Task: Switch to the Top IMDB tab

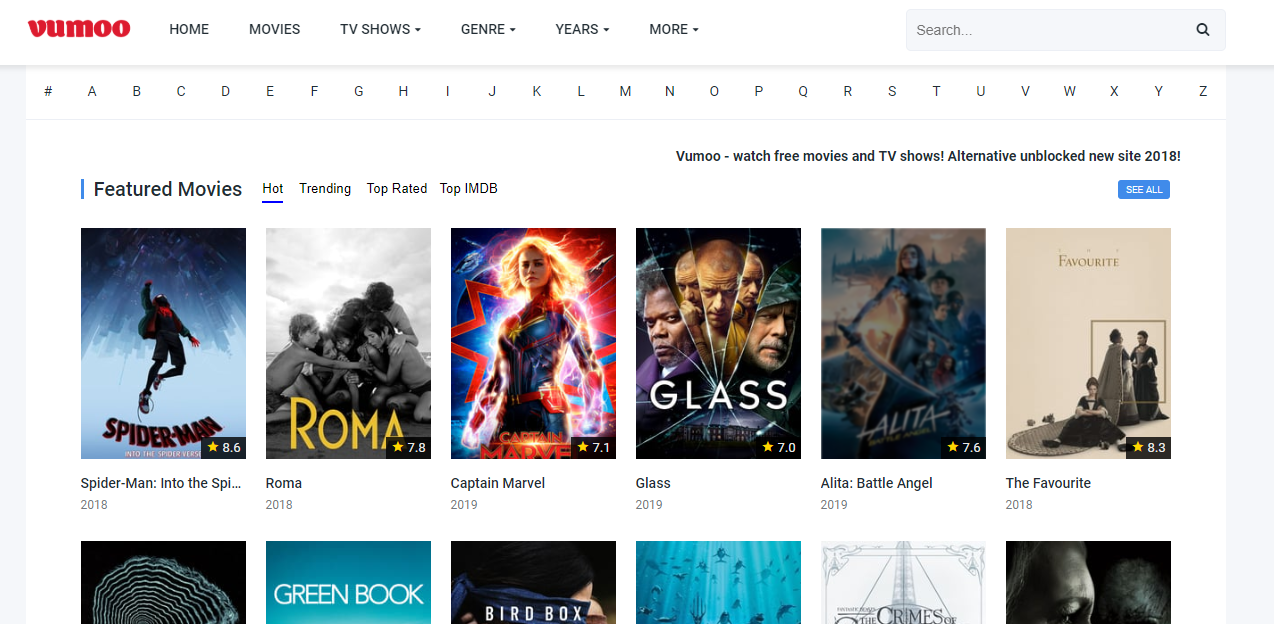Action: tap(469, 189)
